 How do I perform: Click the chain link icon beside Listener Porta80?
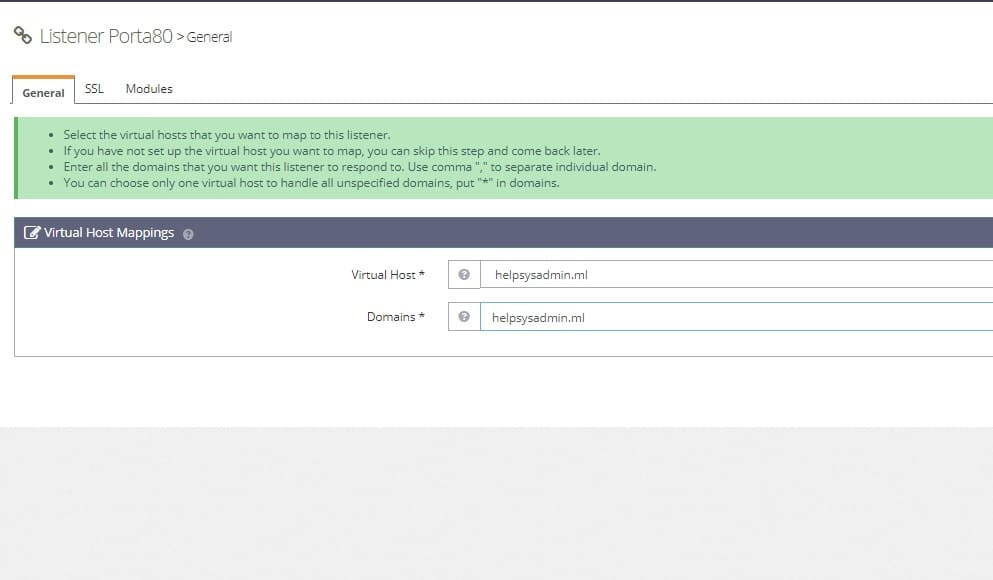(22, 35)
